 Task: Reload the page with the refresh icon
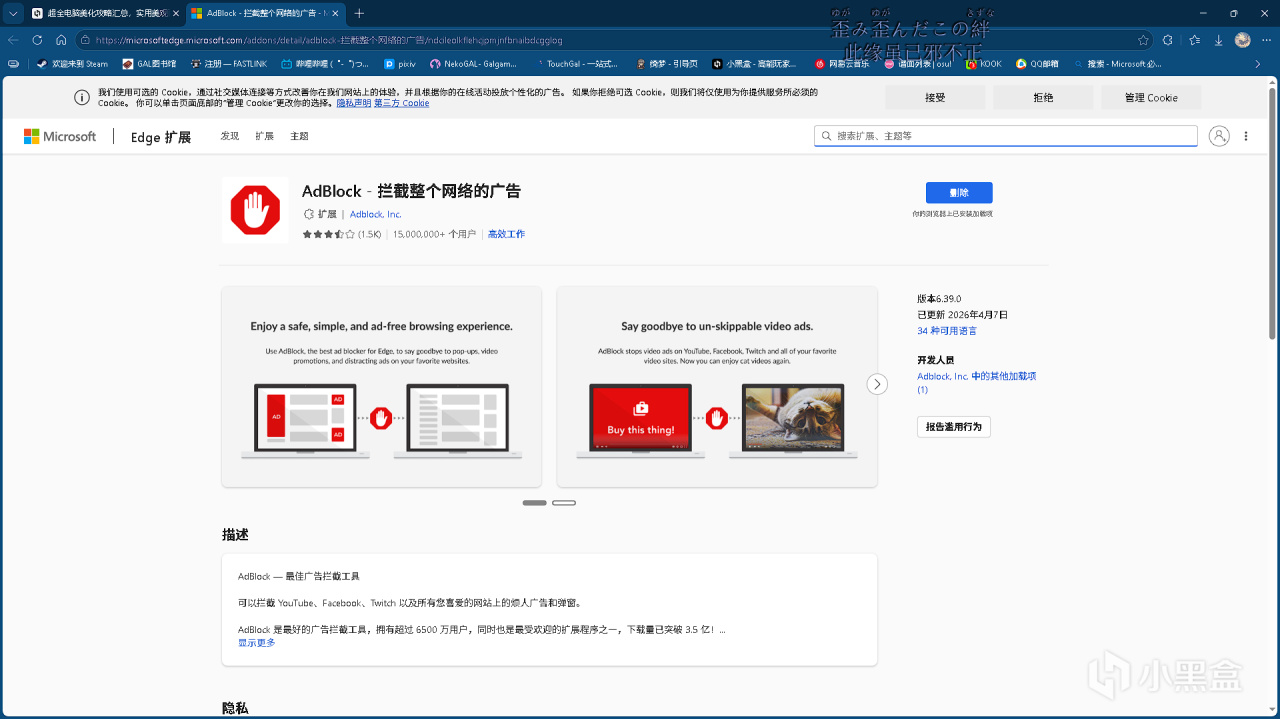[37, 40]
